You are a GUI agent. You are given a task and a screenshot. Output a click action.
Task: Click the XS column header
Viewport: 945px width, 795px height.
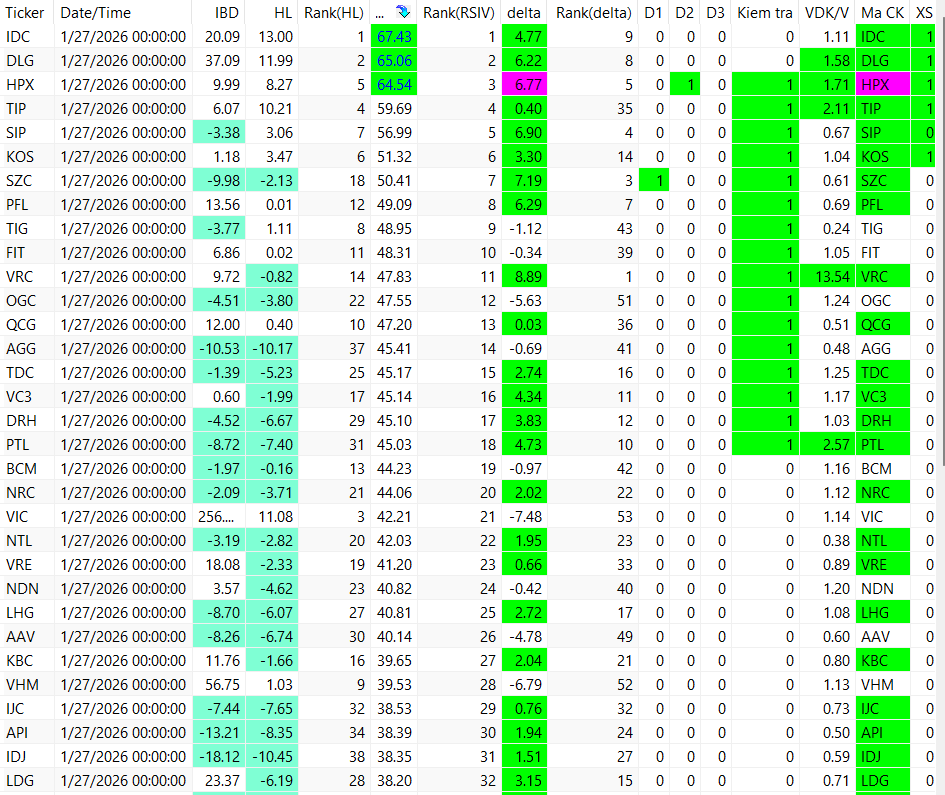(x=924, y=13)
